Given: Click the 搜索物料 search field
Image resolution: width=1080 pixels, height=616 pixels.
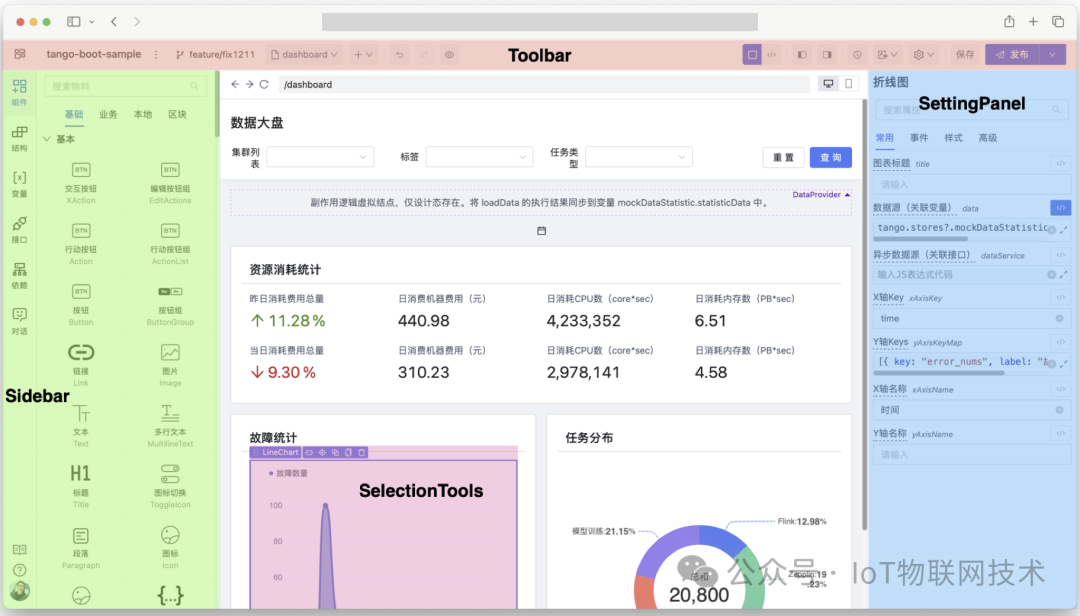Looking at the screenshot, I should point(125,86).
